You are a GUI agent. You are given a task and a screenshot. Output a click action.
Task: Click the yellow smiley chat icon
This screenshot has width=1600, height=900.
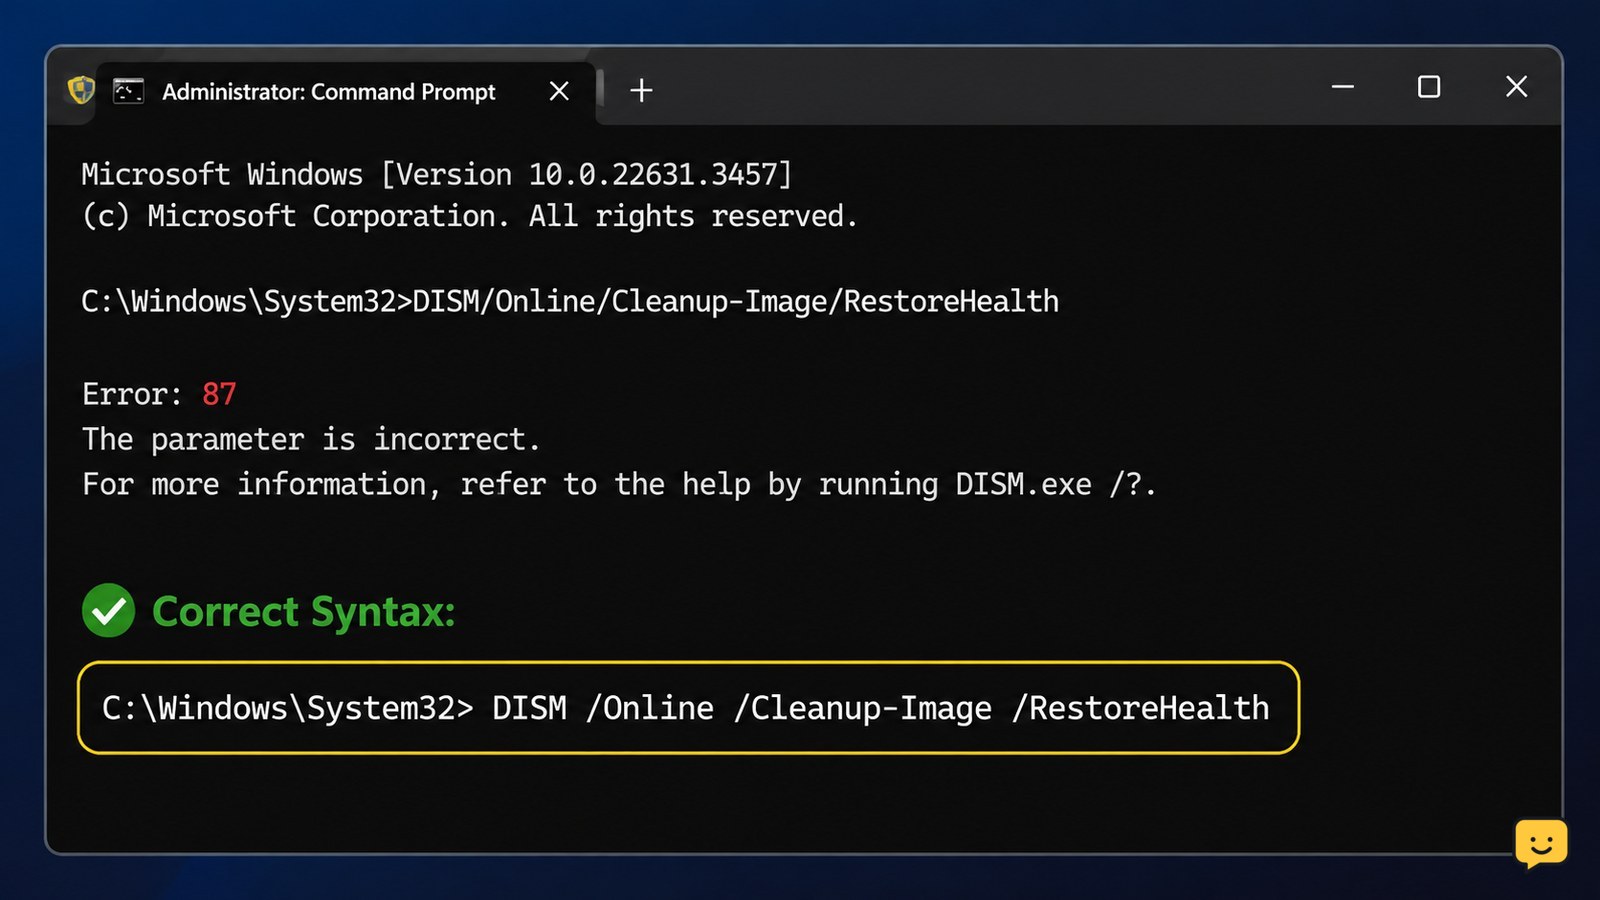(1541, 843)
